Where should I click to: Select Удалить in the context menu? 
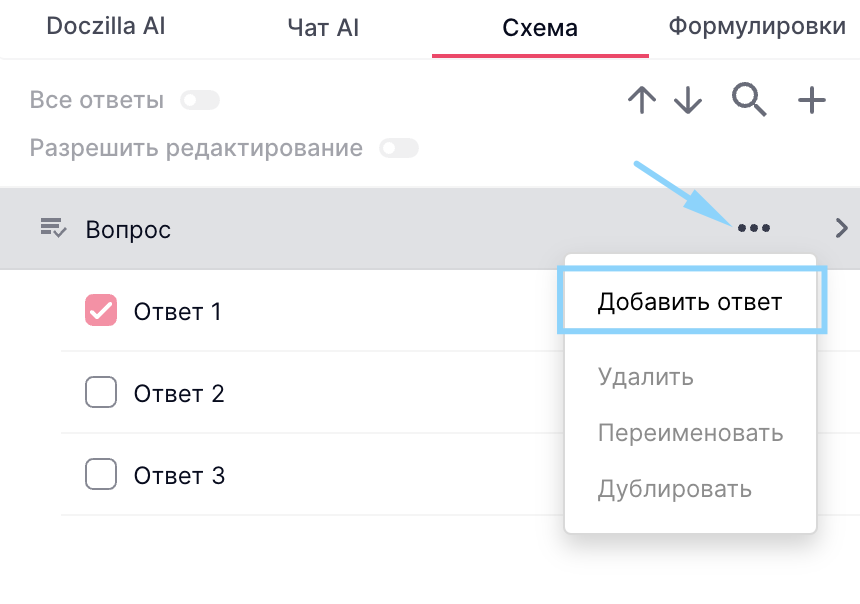(646, 377)
